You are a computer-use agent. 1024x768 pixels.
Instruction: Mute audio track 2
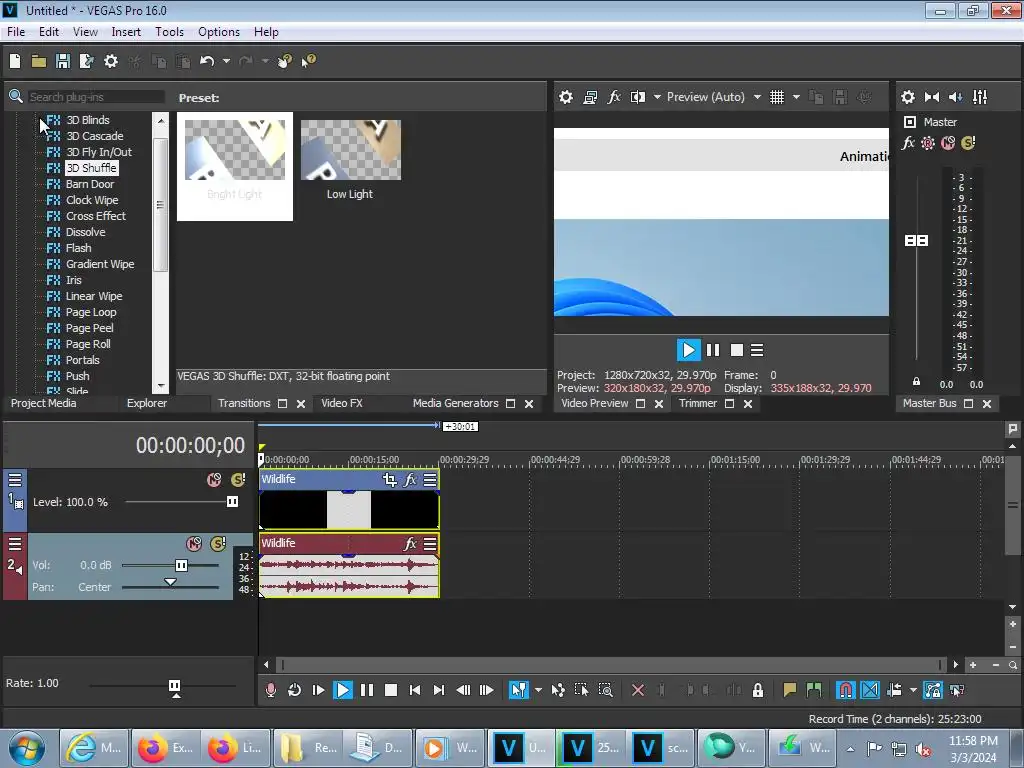point(194,543)
